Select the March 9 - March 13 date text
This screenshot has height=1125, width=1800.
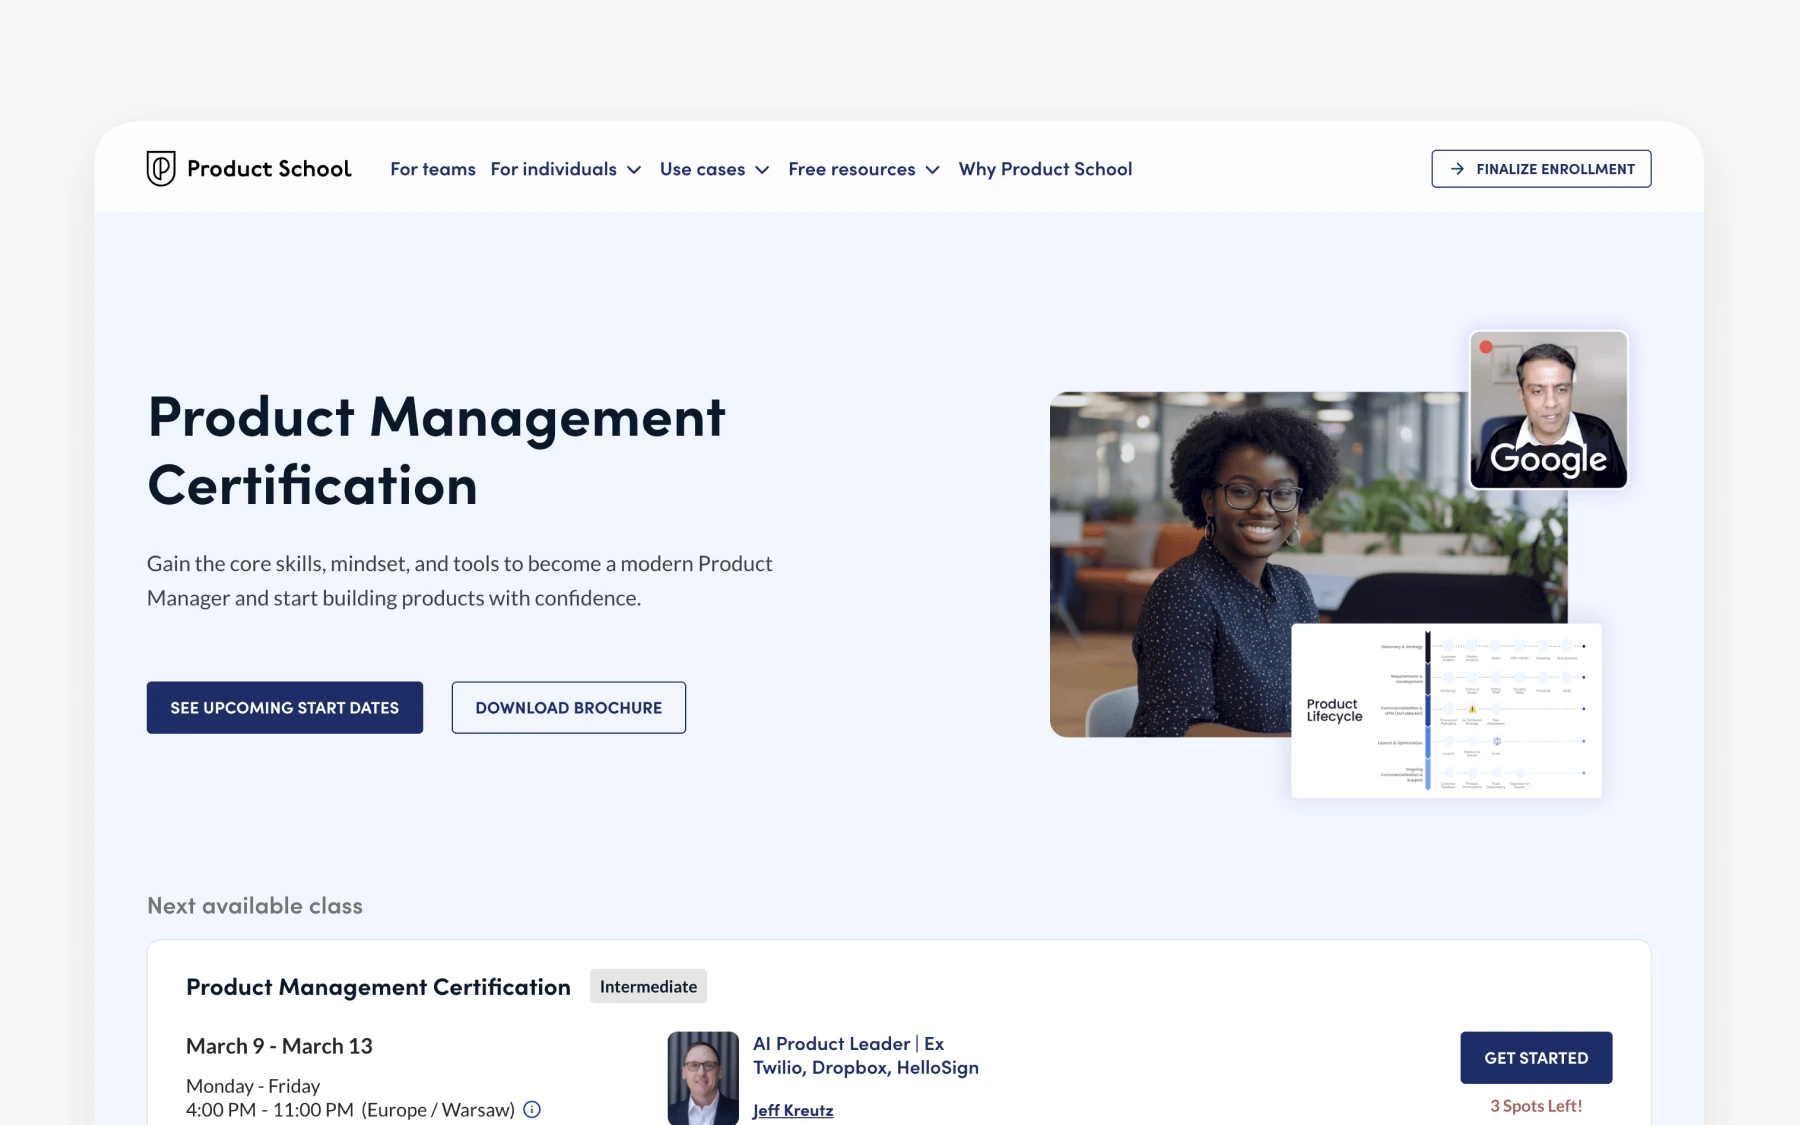279,1046
